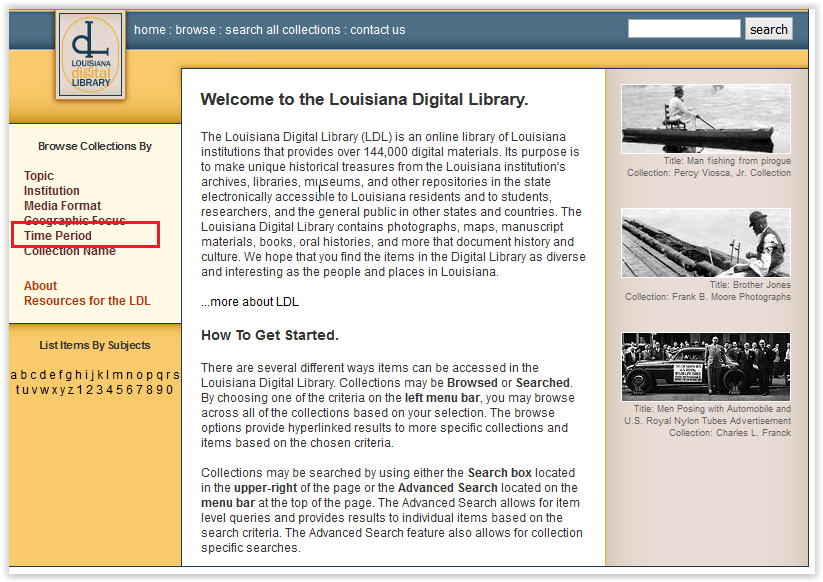Click the Frank B. Moore Photographs caption

click(x=708, y=297)
